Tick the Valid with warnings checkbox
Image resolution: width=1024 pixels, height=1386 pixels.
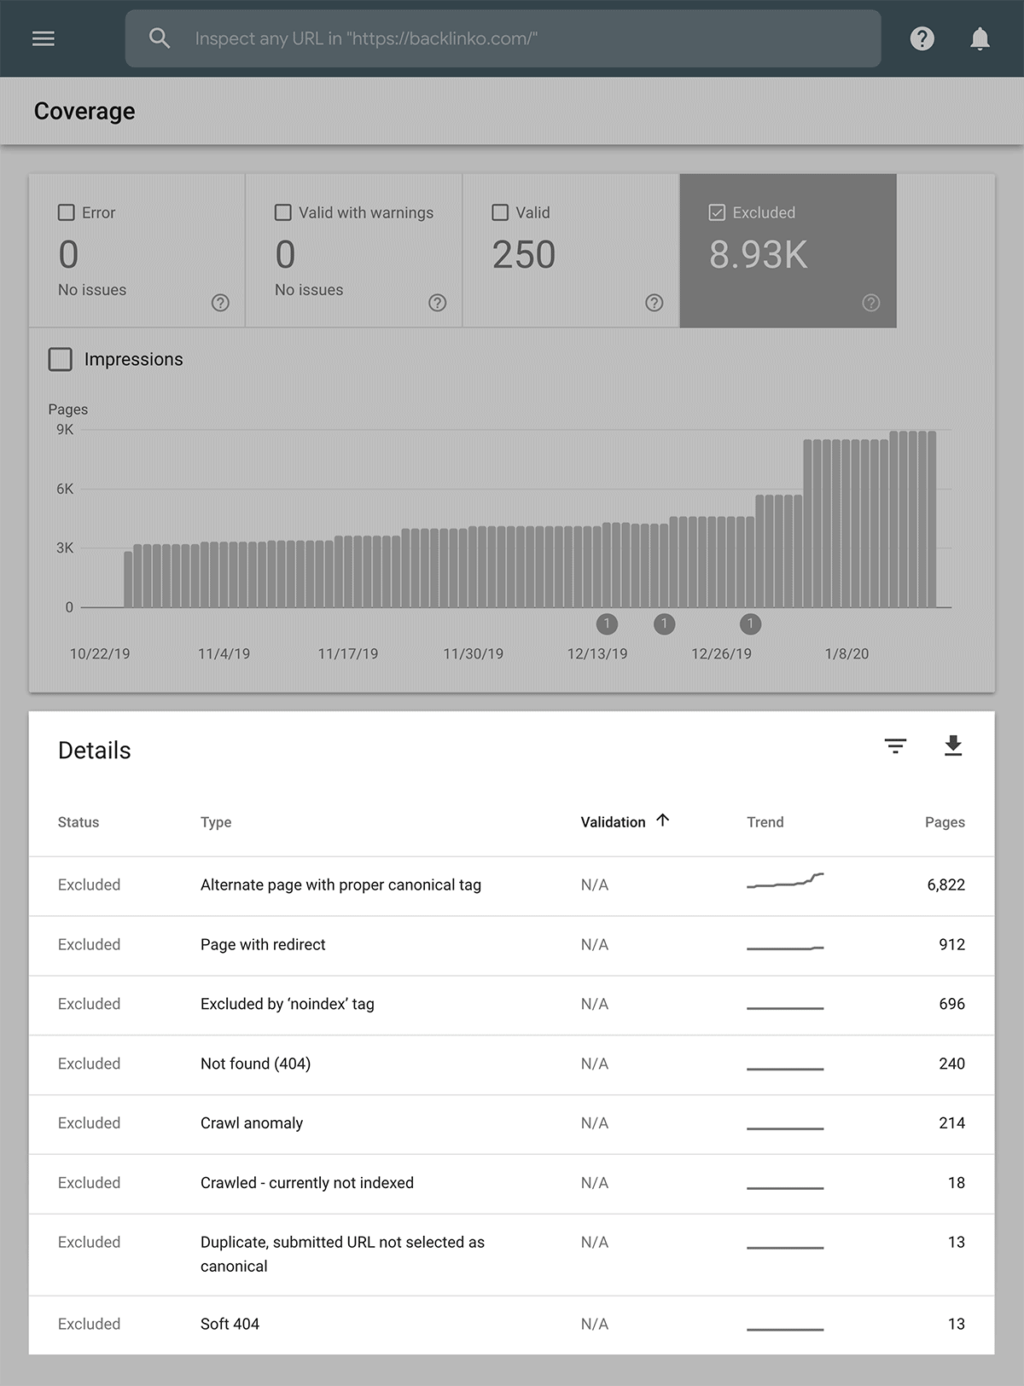[283, 213]
